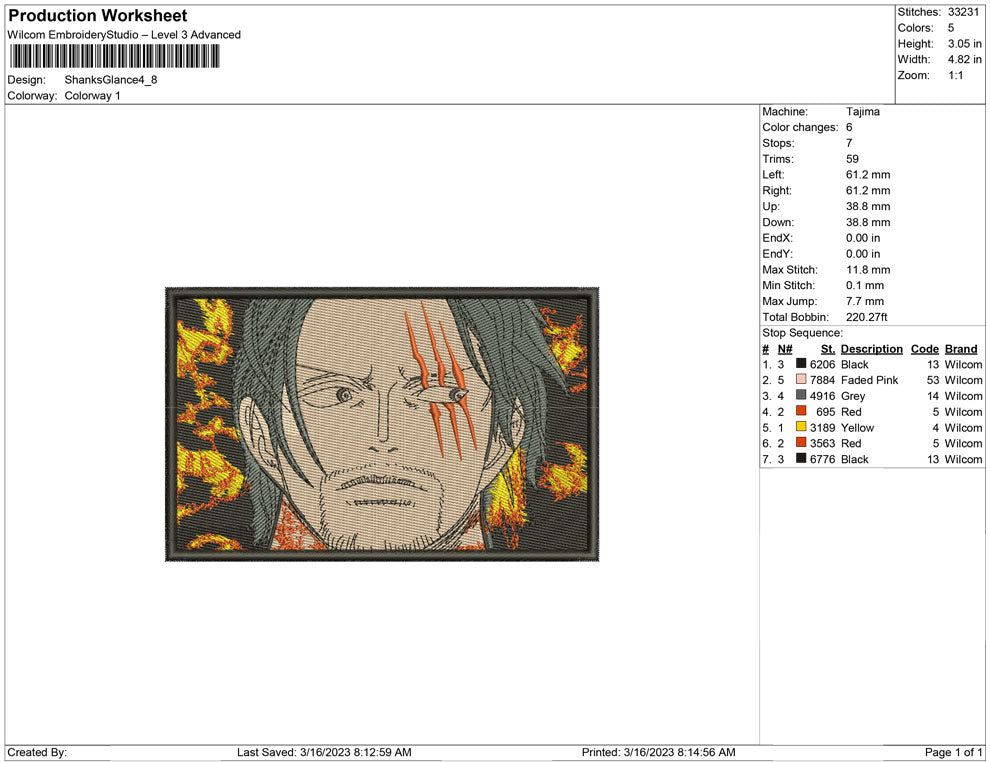Click the Red swatch for thread 695
990x762 pixels.
coord(801,411)
